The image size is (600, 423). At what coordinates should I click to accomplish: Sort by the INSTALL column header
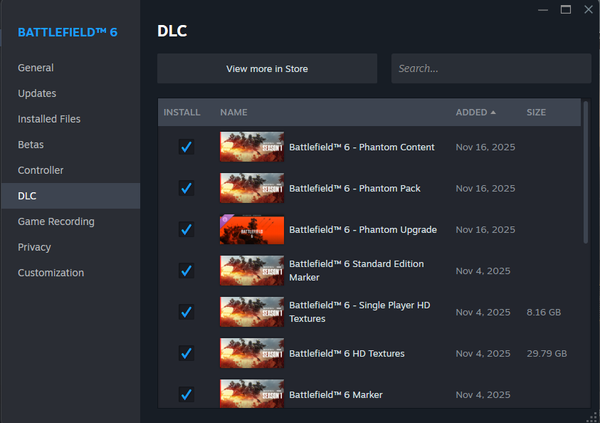coord(181,112)
